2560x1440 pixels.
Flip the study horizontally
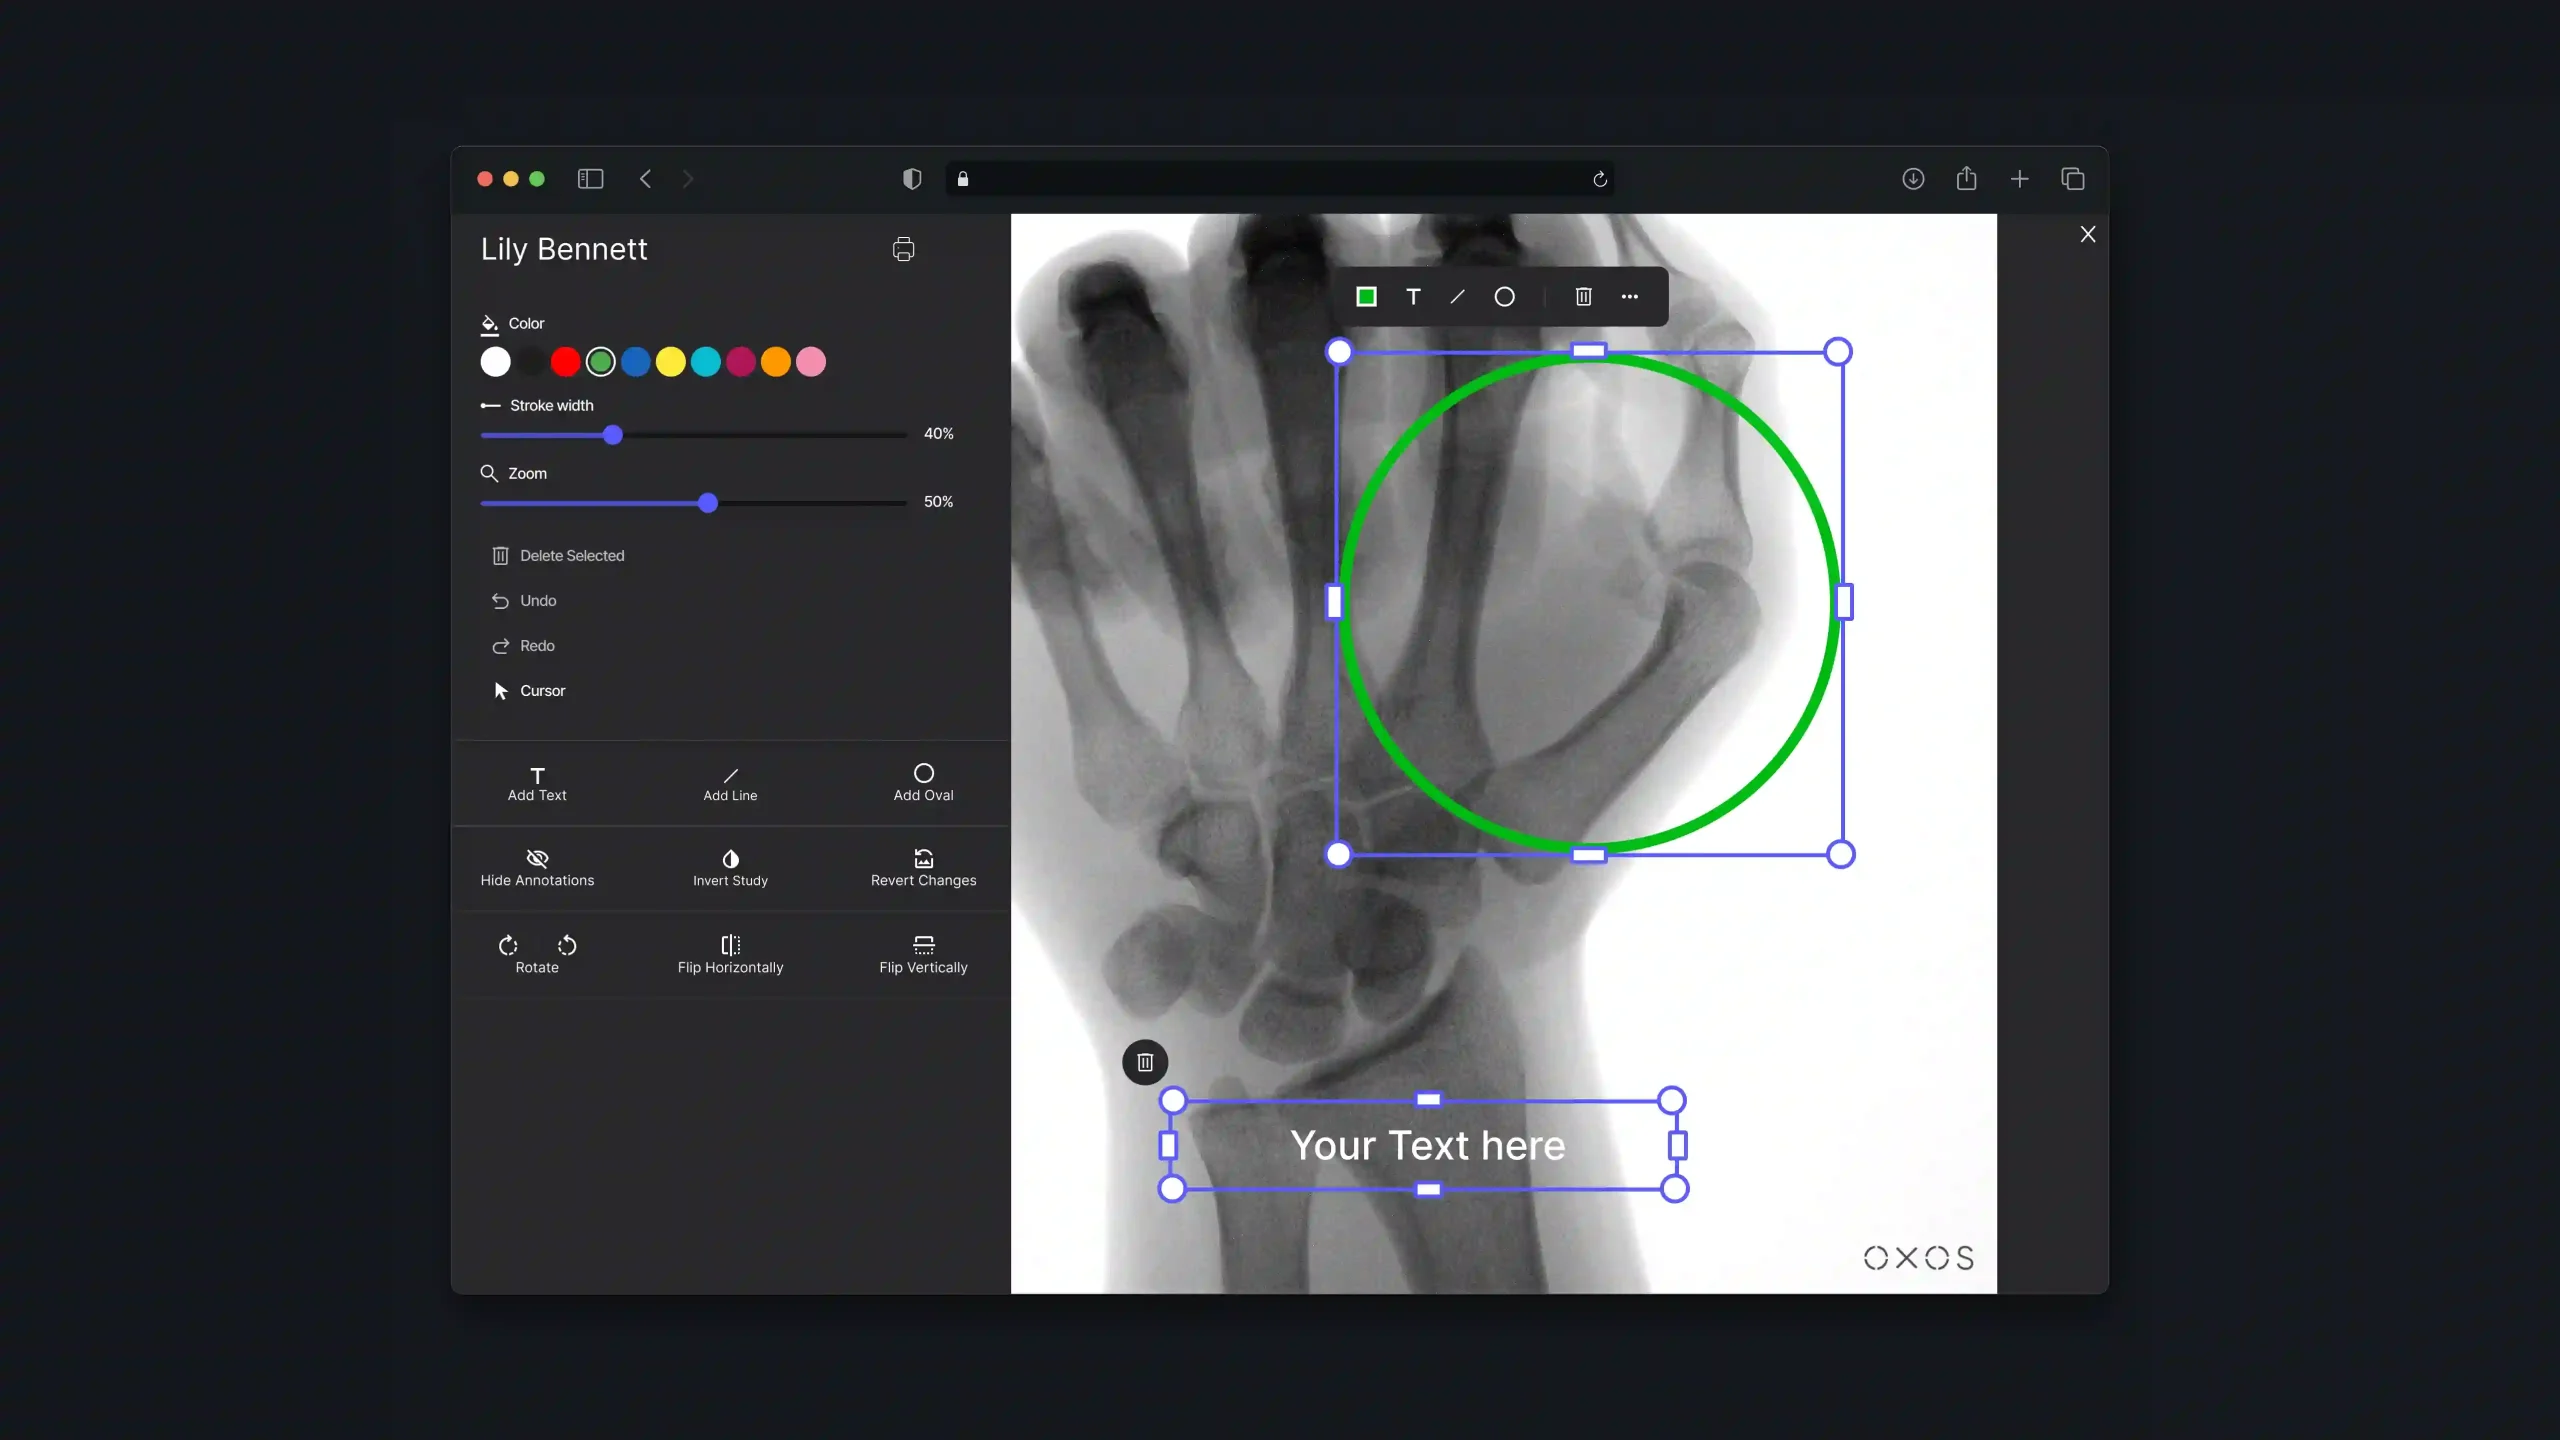(730, 954)
